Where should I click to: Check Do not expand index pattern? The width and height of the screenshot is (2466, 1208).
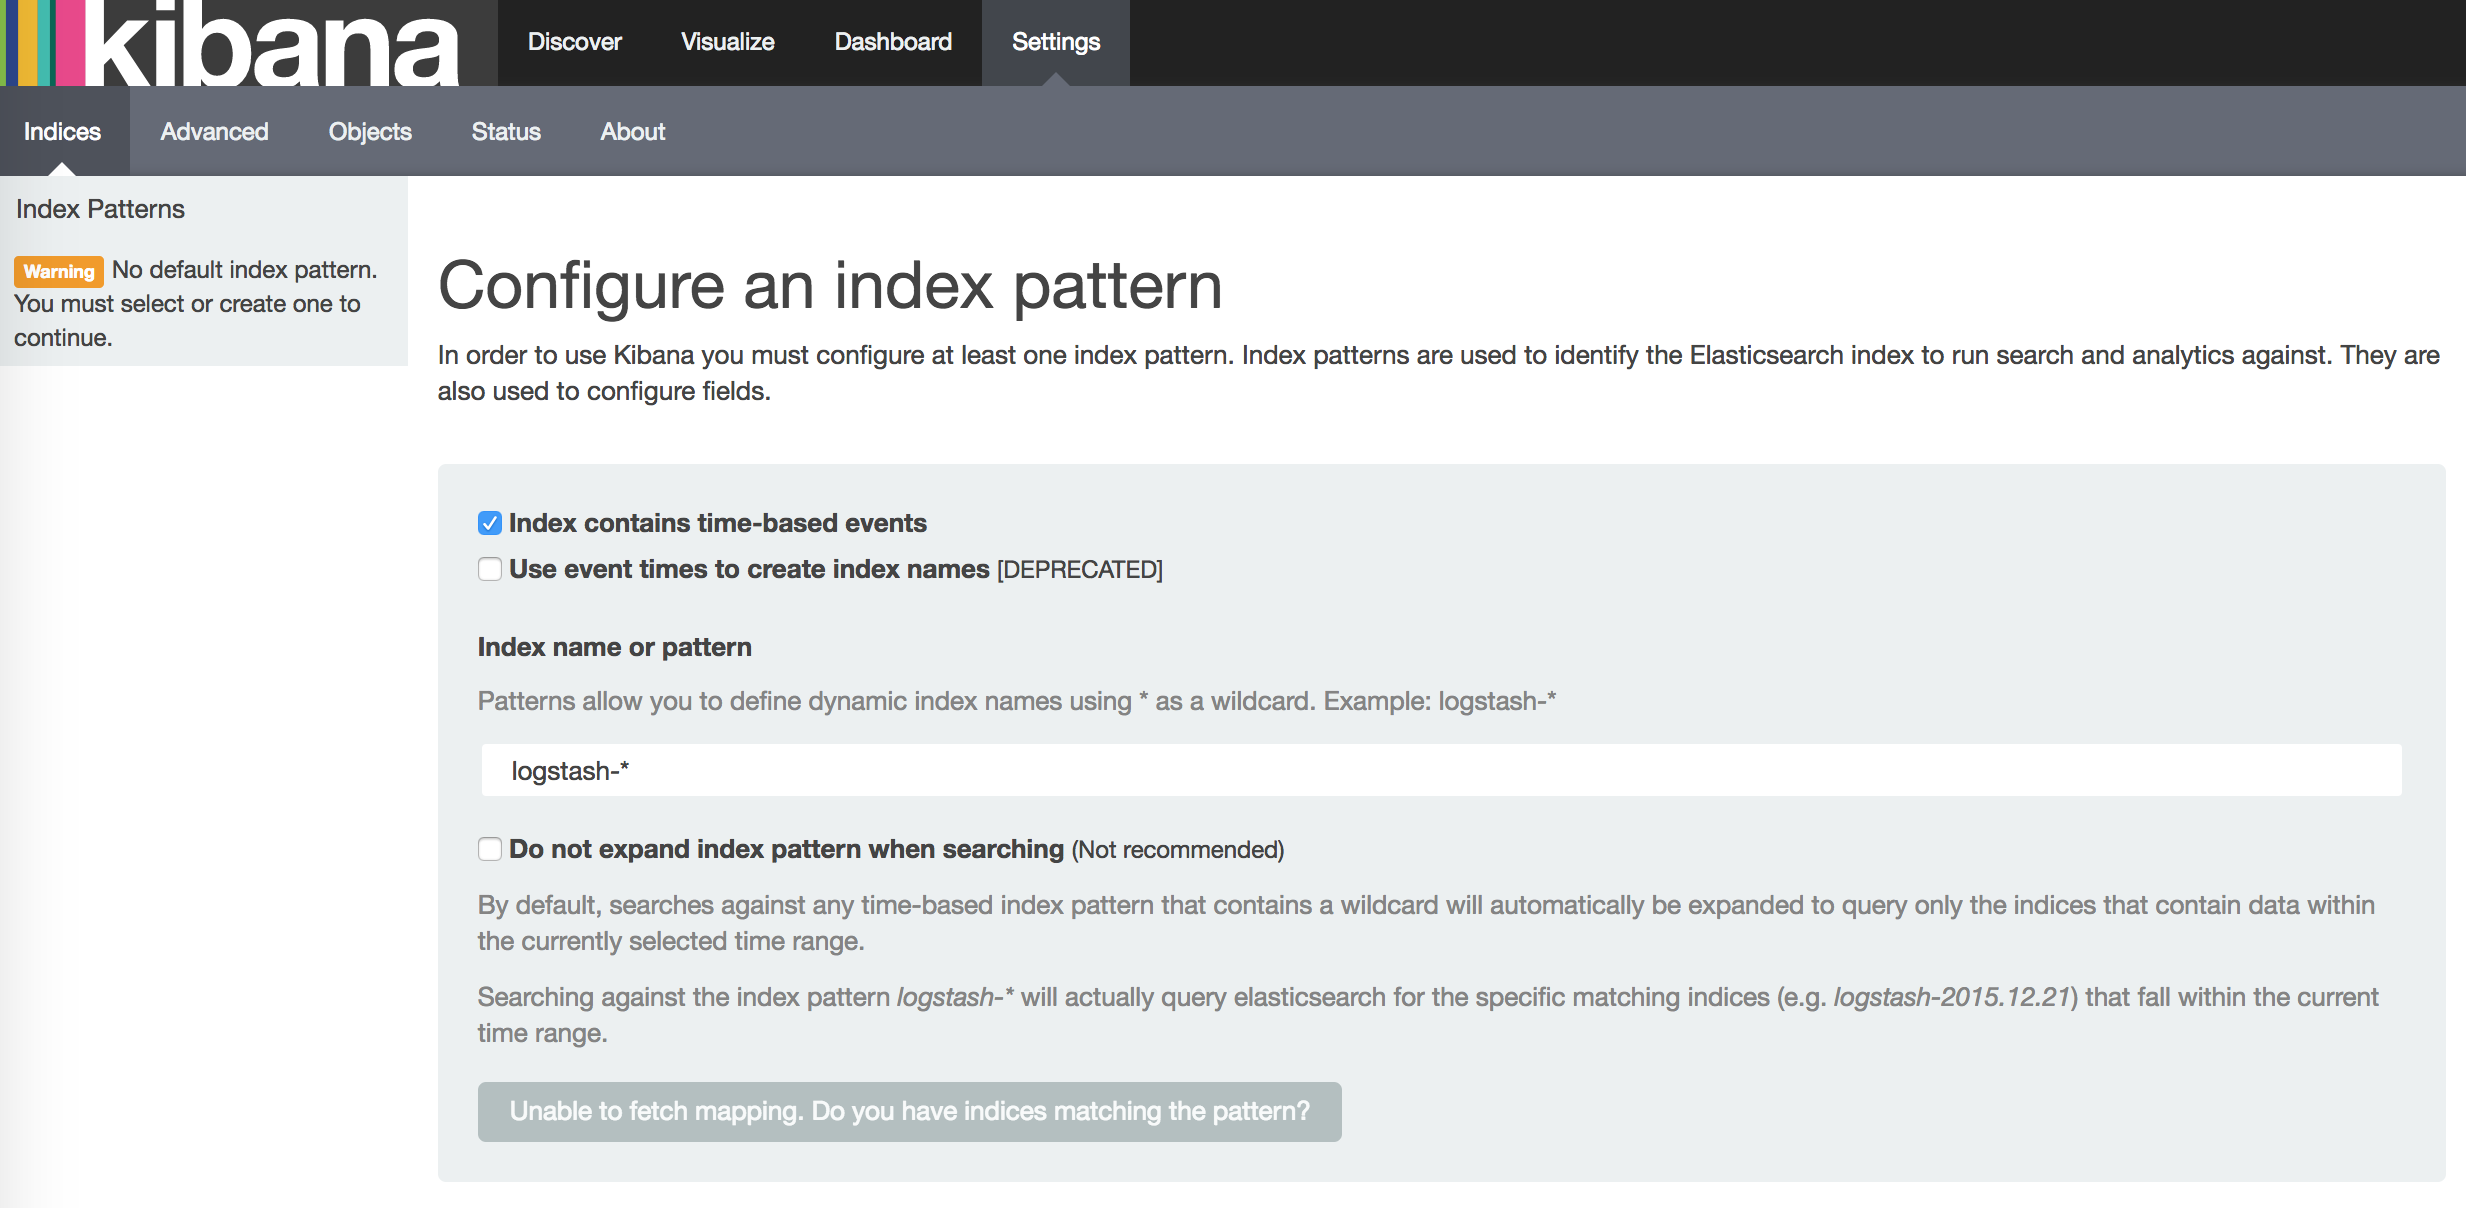coord(489,849)
